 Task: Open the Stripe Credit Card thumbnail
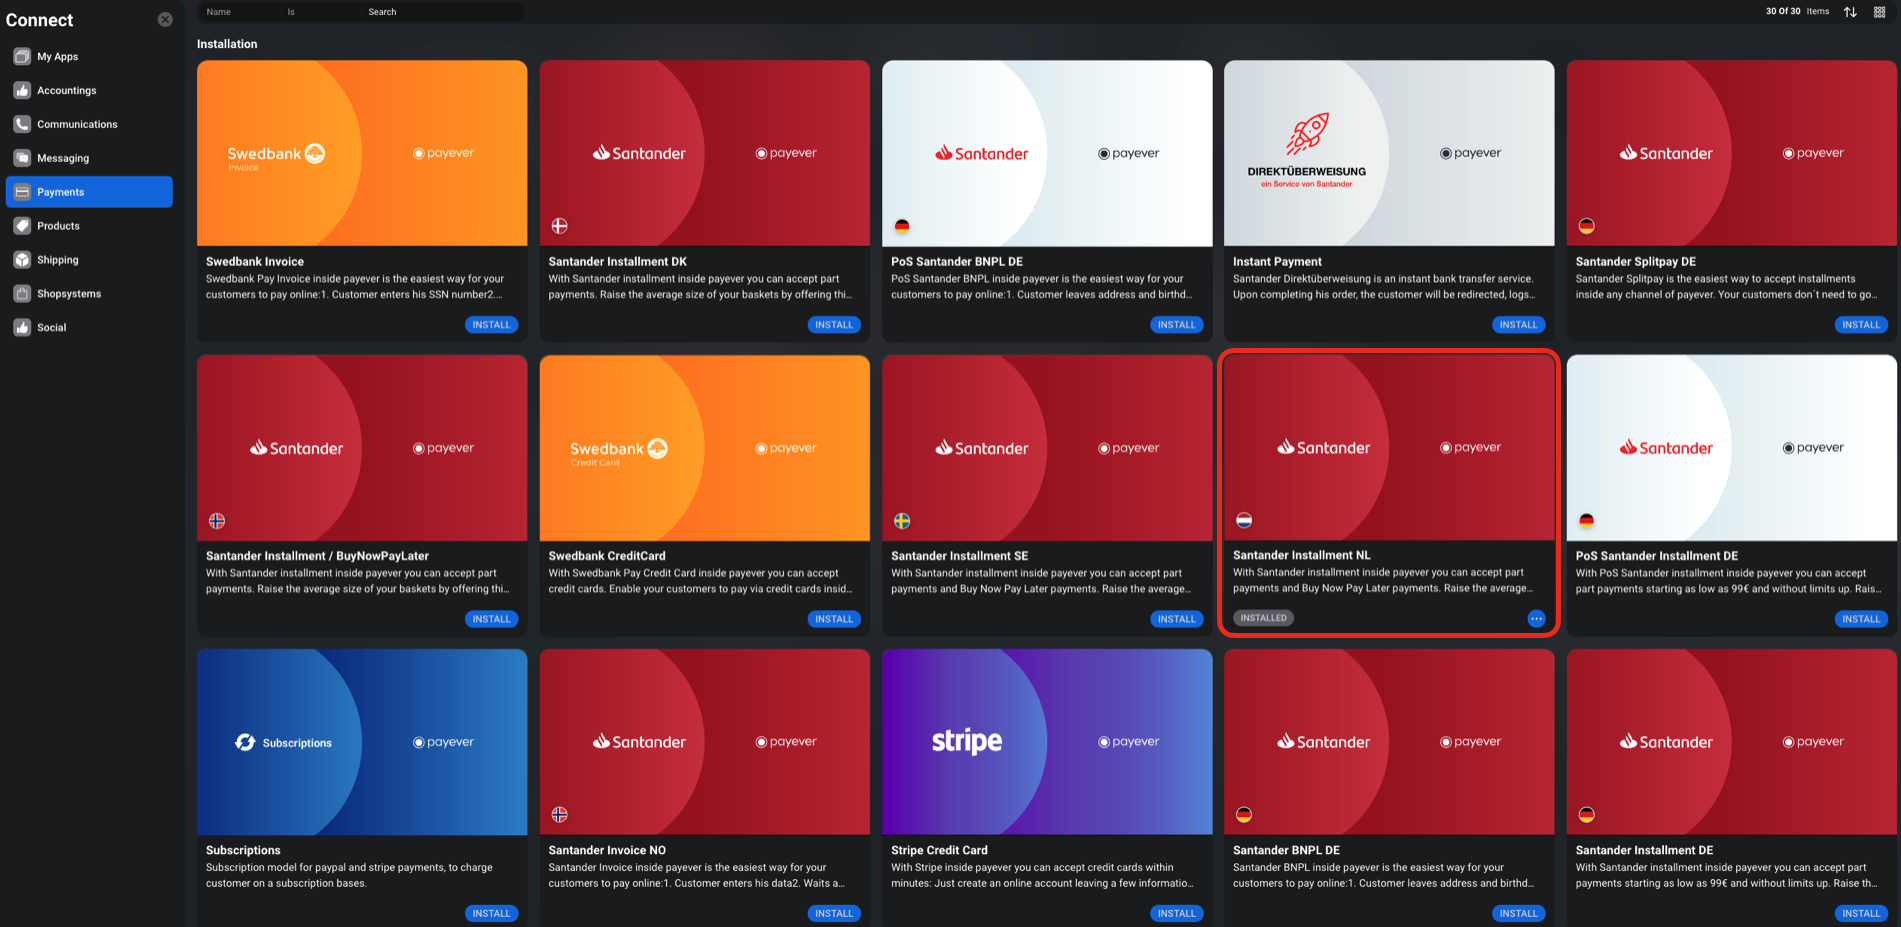[1047, 742]
